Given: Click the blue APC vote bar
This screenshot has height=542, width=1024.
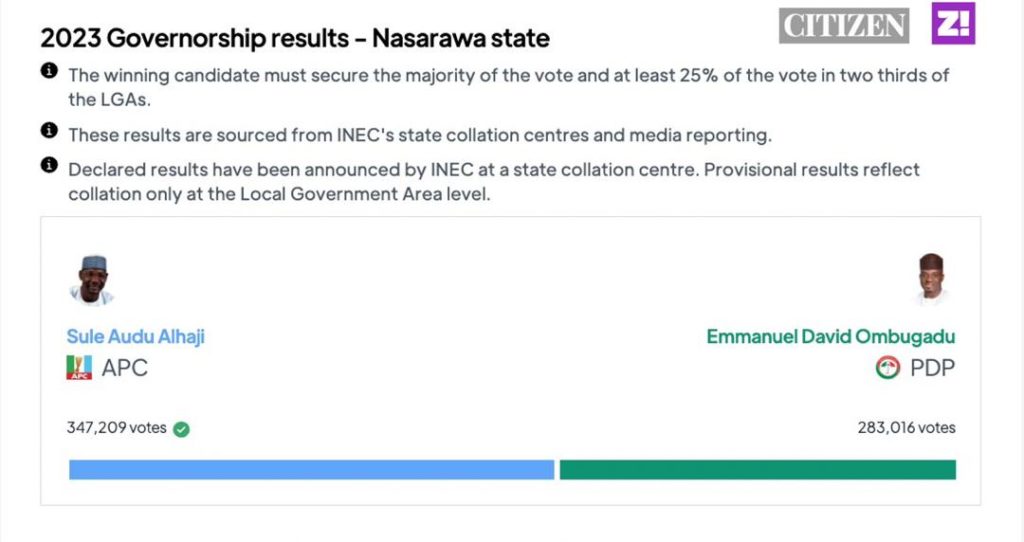Looking at the screenshot, I should click(311, 470).
